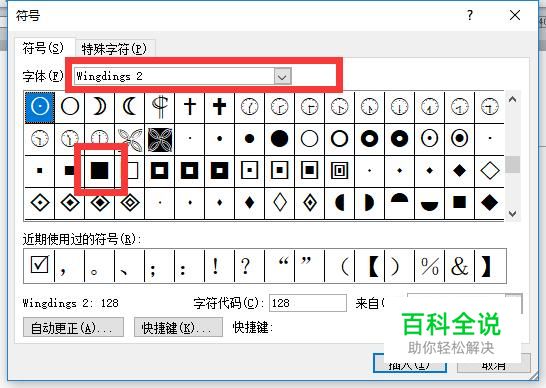Choose the narrow white lozenge symbol
This screenshot has width=546, height=388.
pos(280,203)
